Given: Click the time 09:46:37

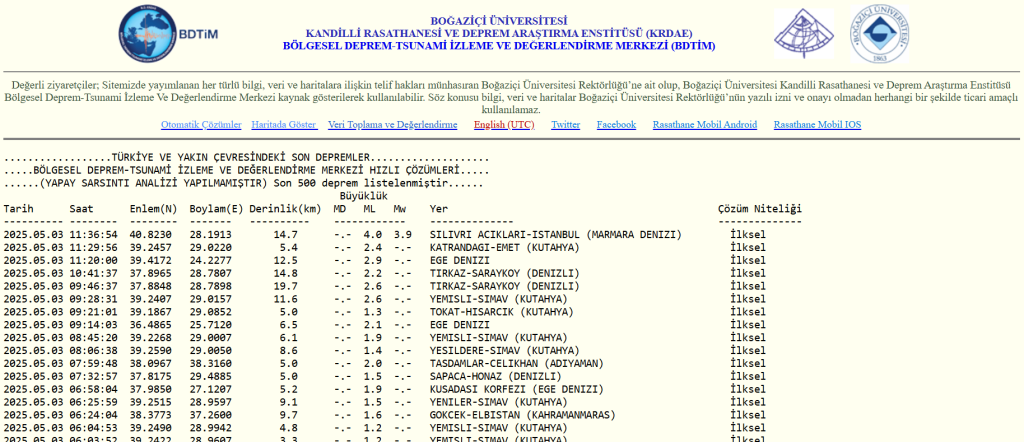Looking at the screenshot, I should click(x=93, y=286).
